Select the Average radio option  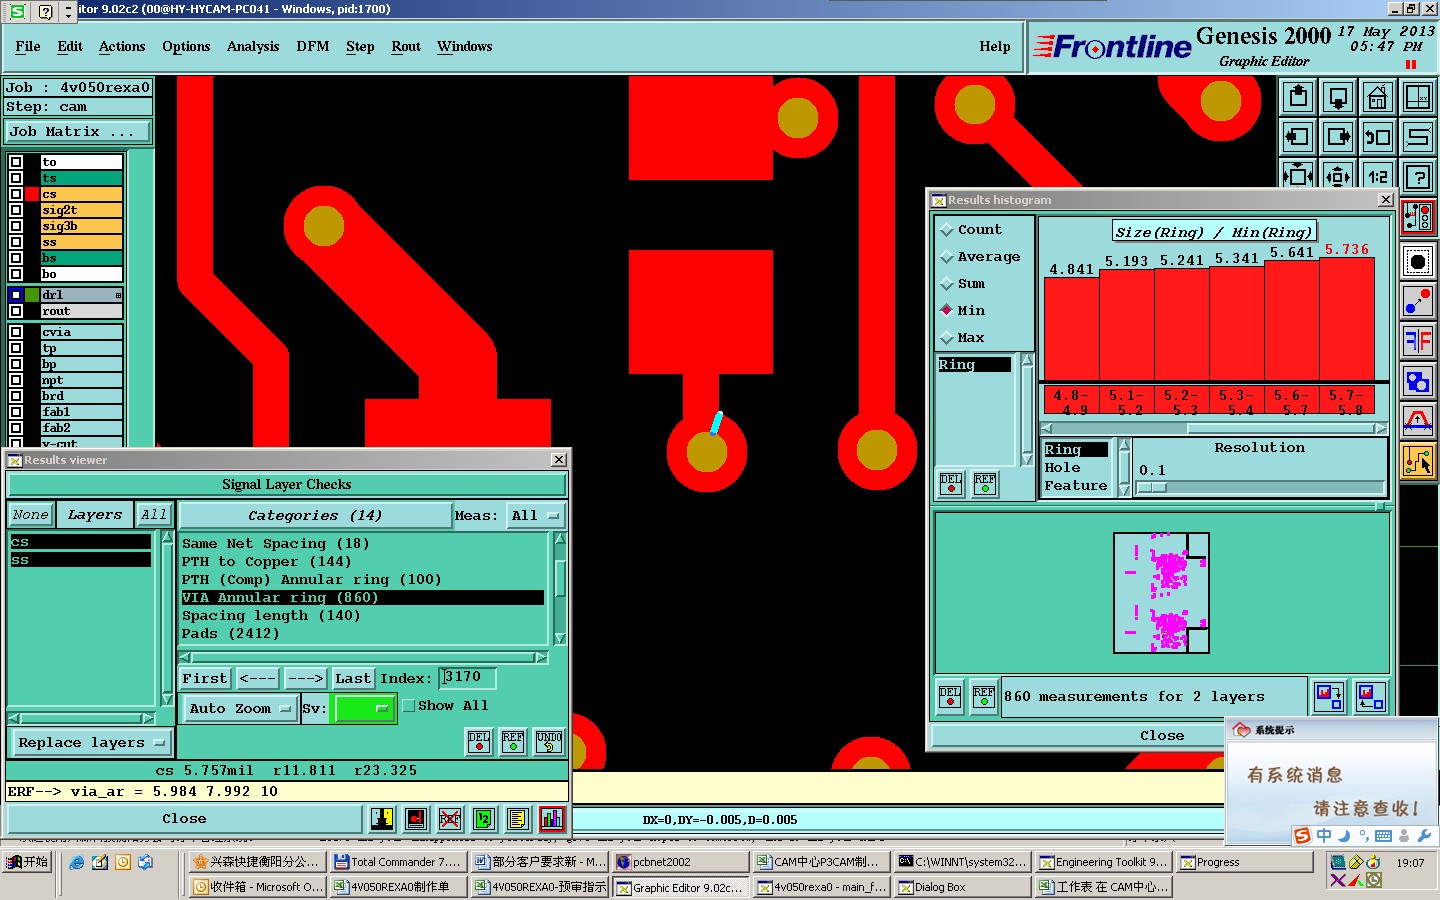coord(946,257)
